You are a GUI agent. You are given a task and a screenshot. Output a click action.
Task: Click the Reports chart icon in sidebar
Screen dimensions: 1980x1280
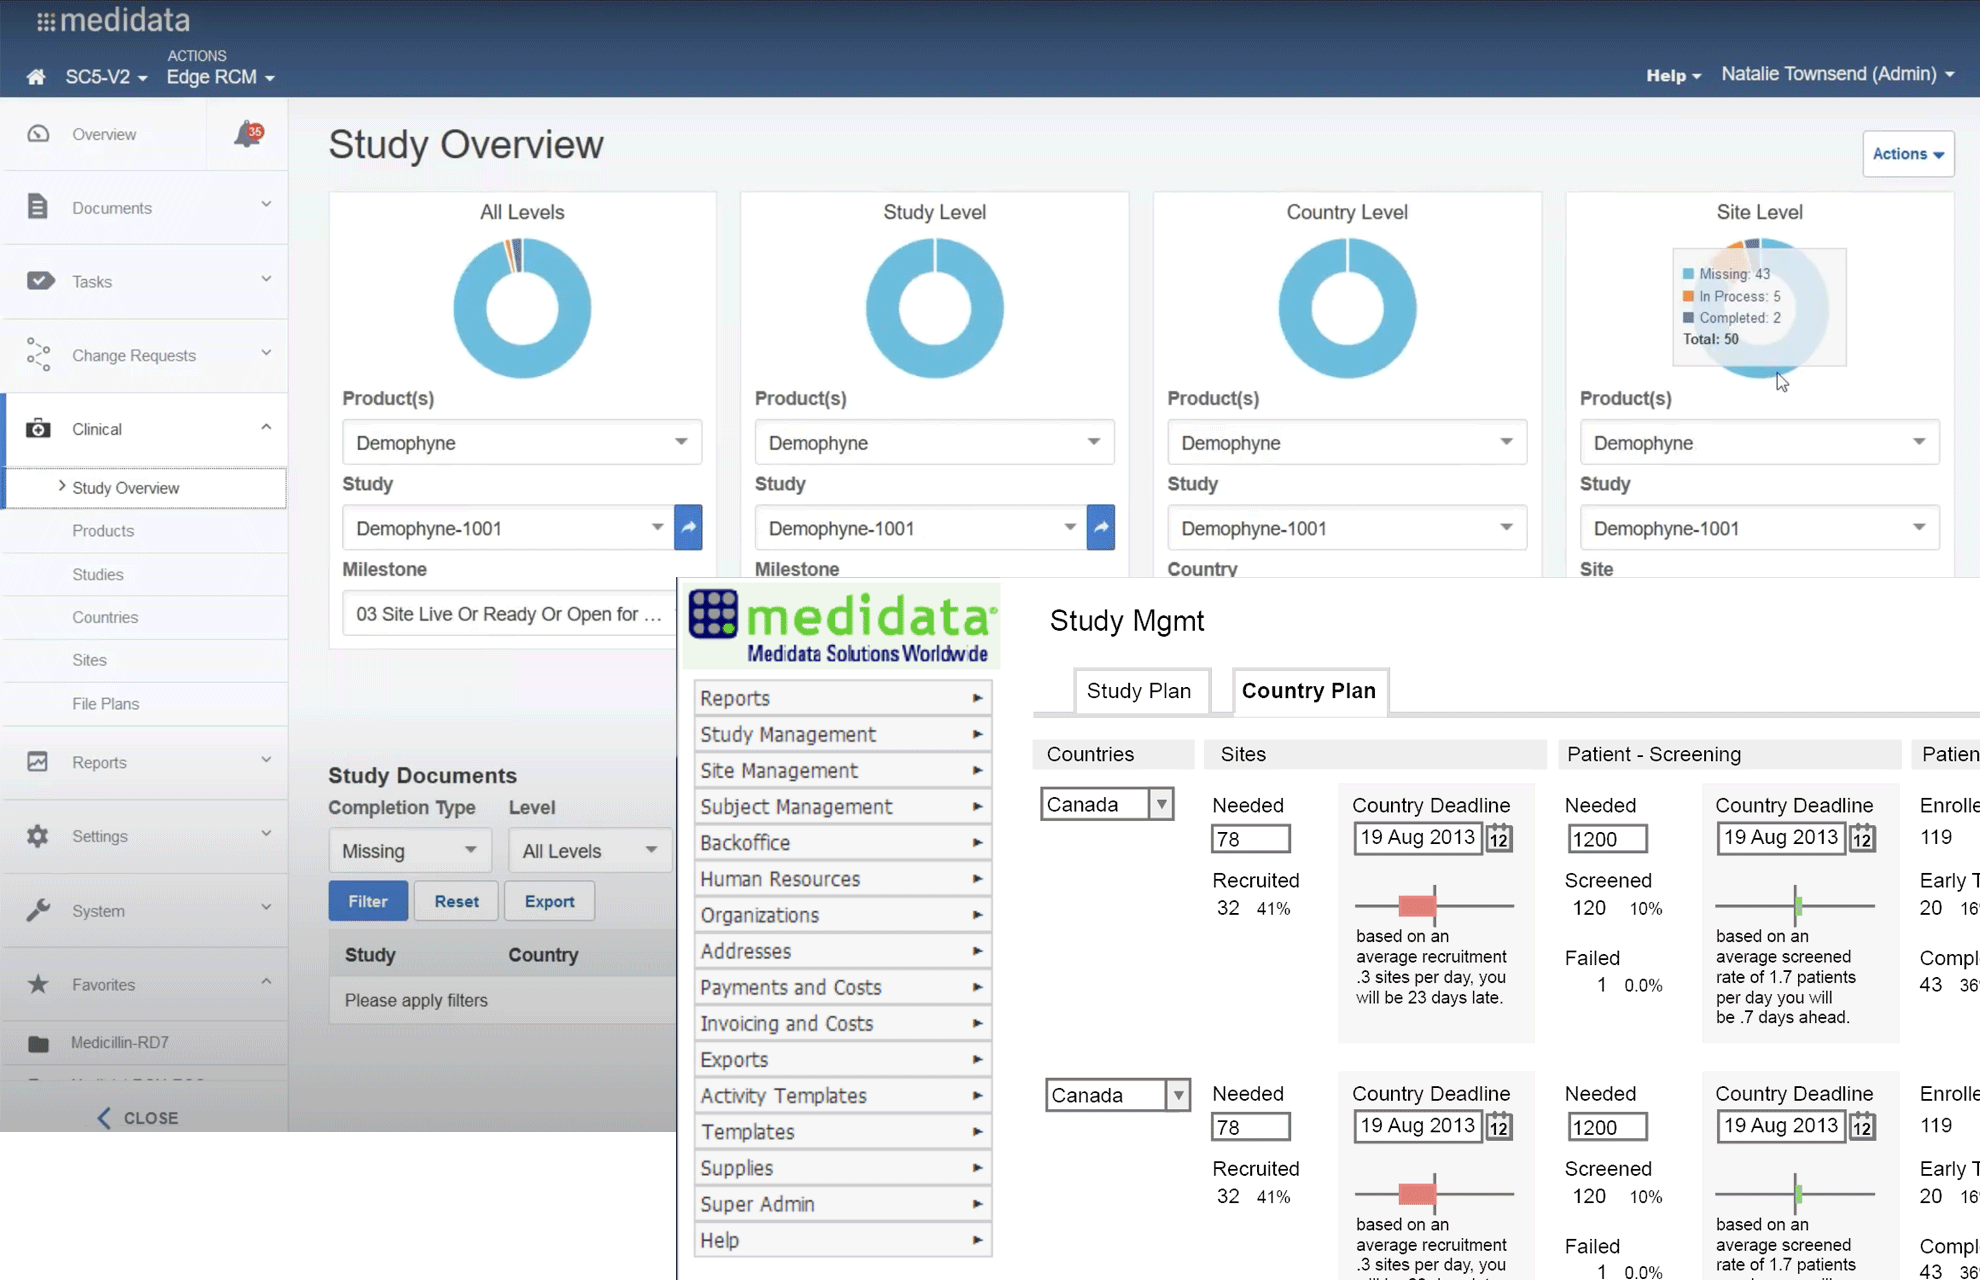pyautogui.click(x=38, y=762)
